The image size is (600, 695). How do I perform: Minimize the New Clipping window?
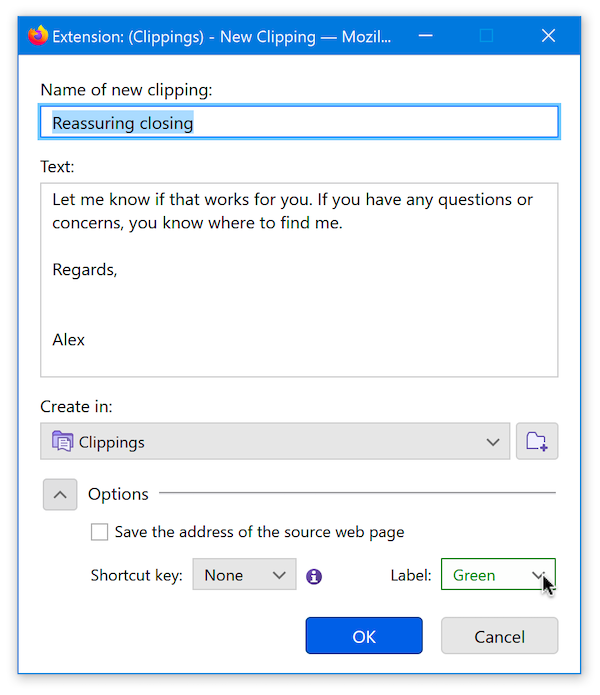click(425, 35)
